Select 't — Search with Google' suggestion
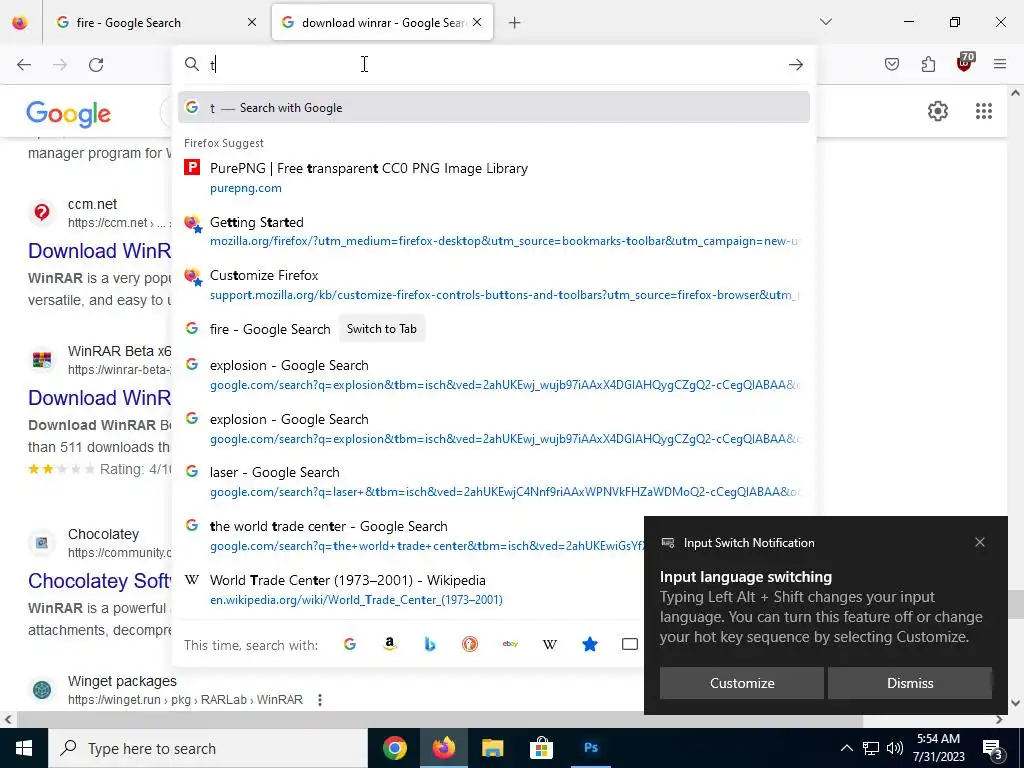 [494, 108]
